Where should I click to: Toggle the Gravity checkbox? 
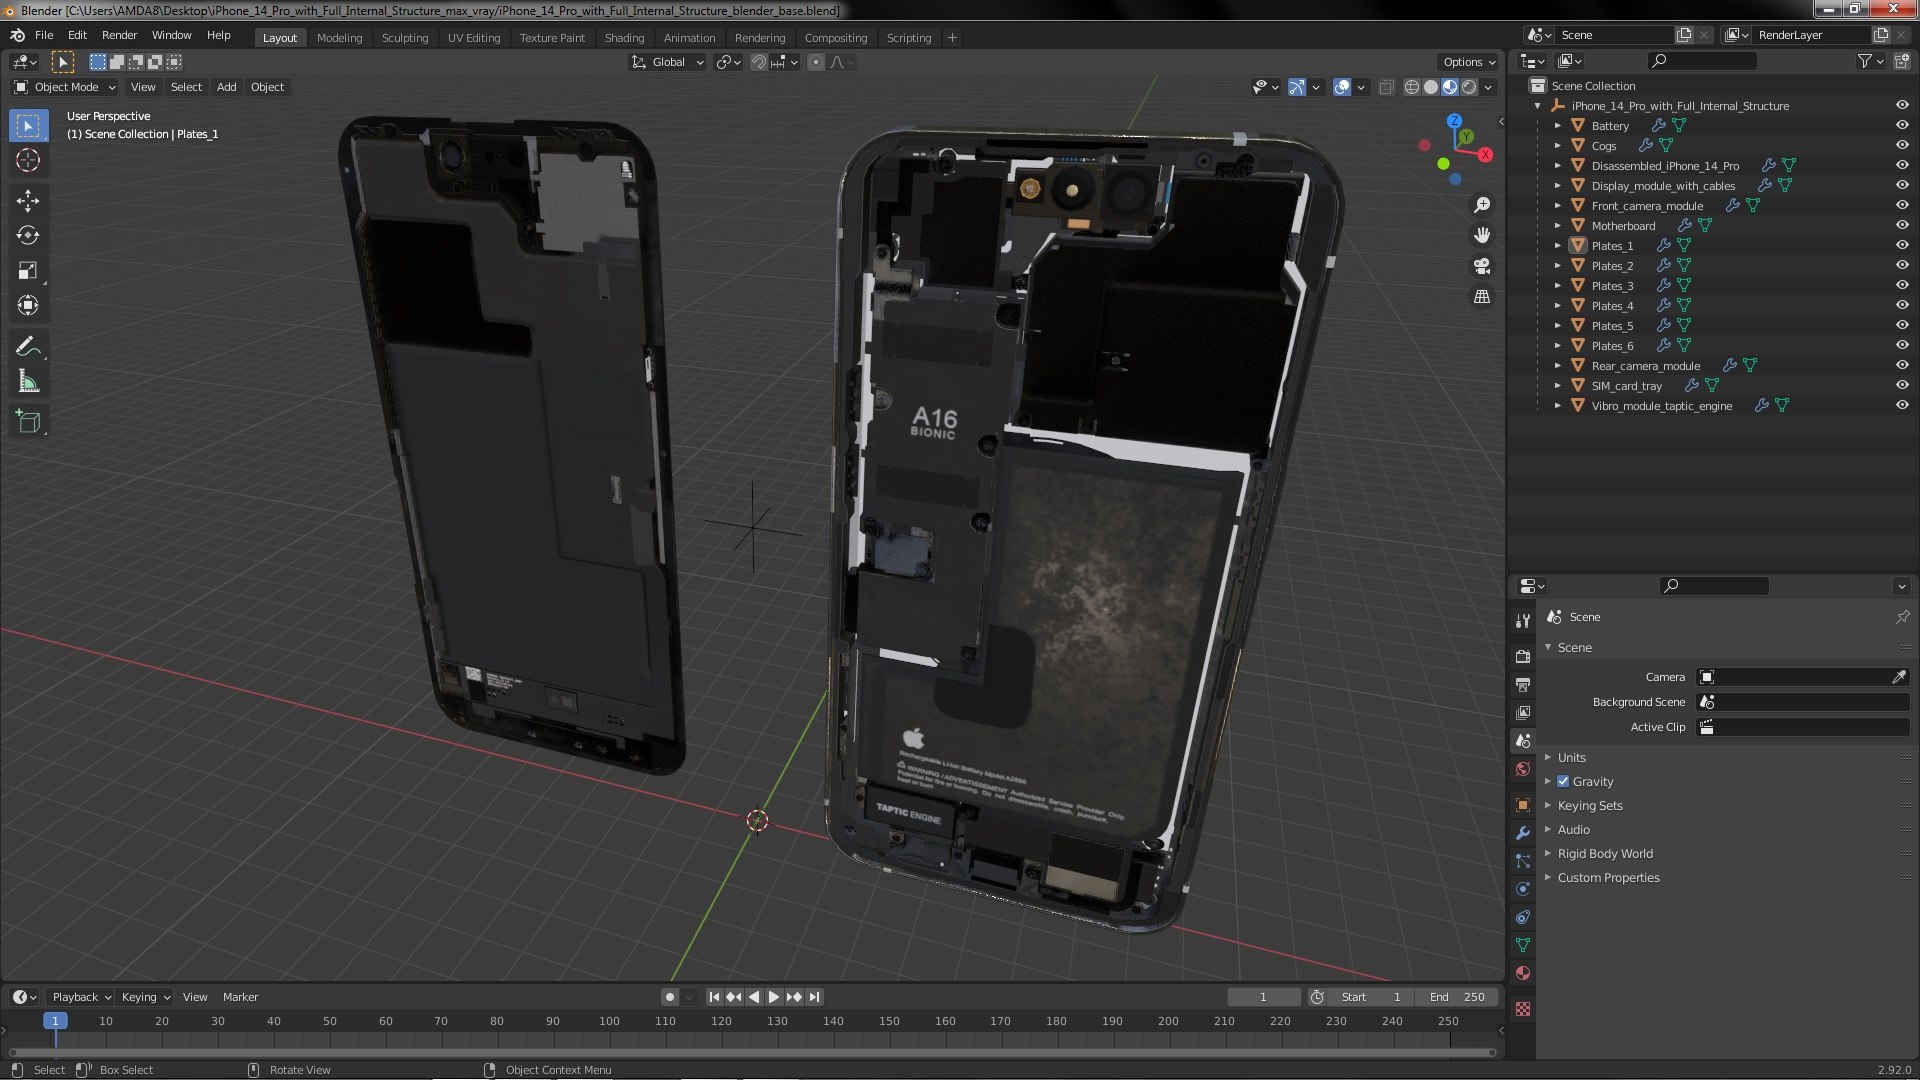[1563, 782]
